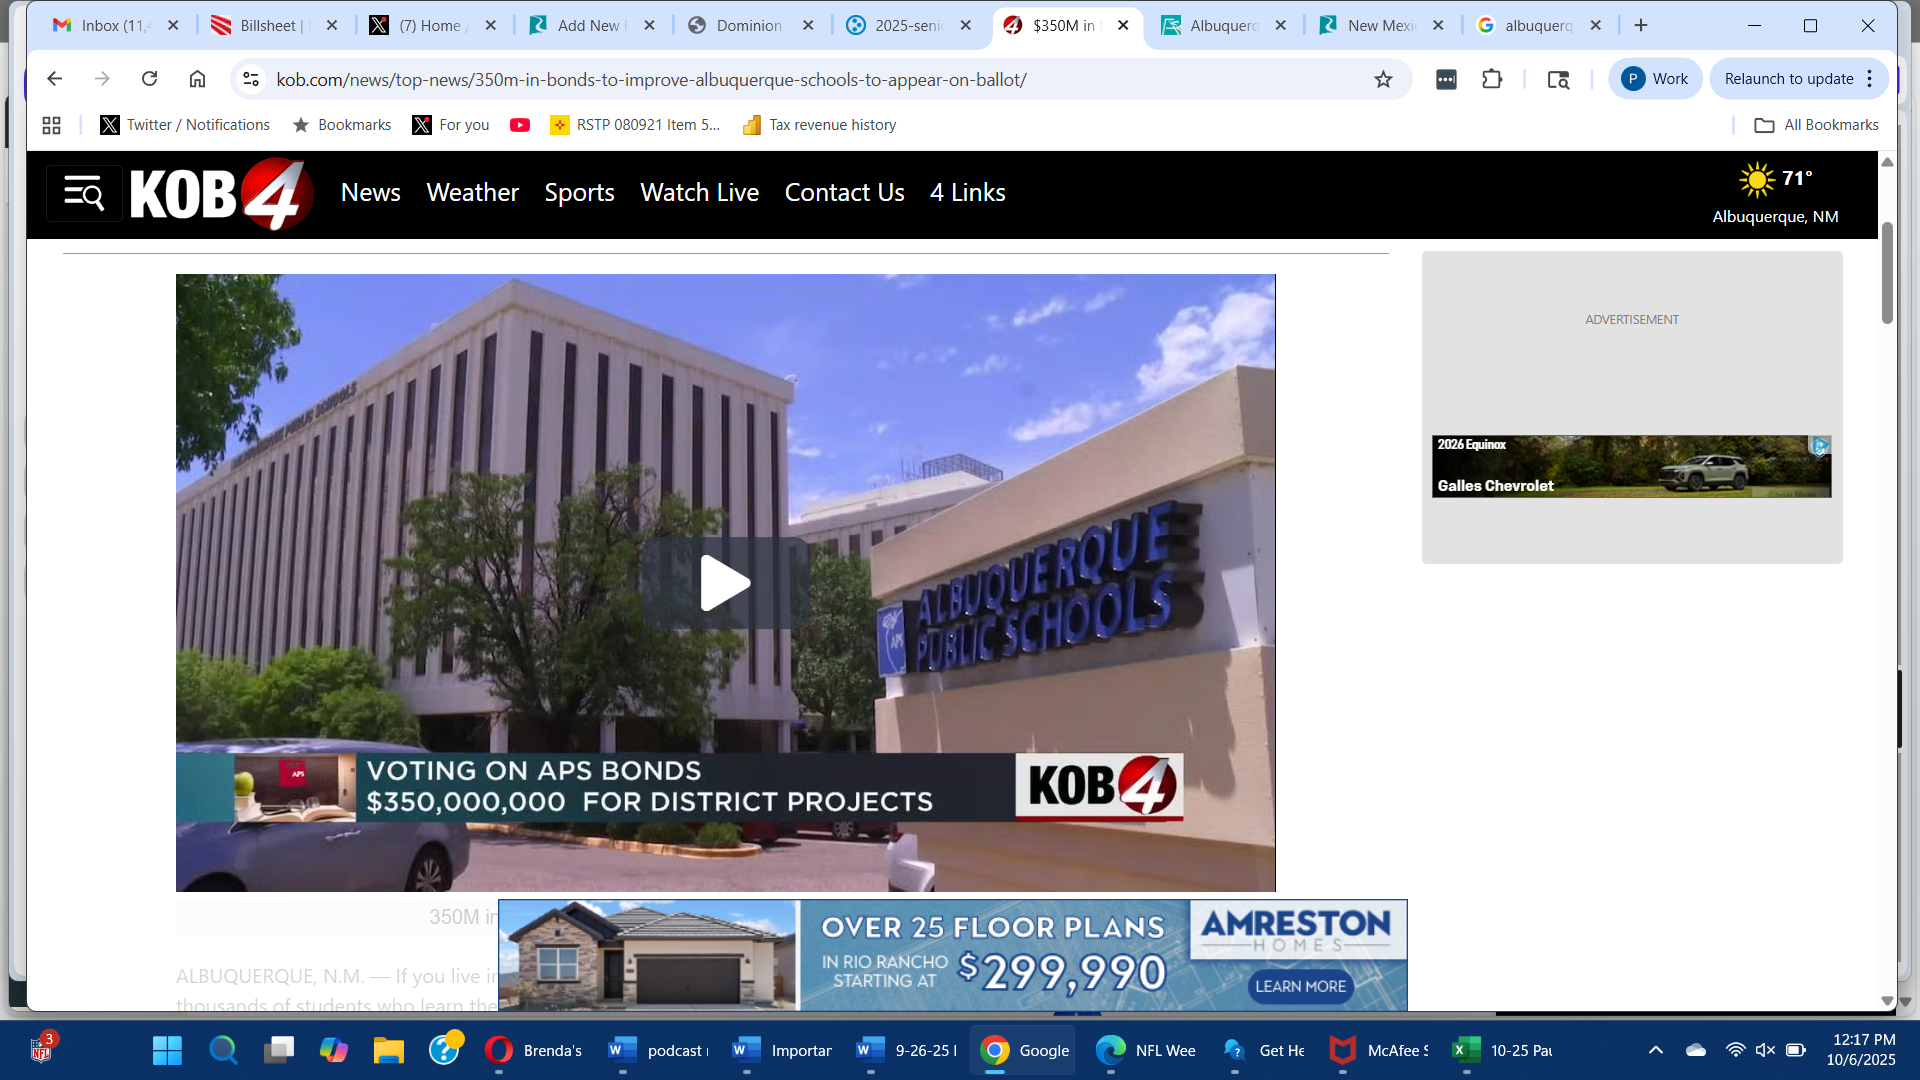Open YouTube bookmark icon
Screen dimensions: 1920x1080
pyautogui.click(x=519, y=125)
